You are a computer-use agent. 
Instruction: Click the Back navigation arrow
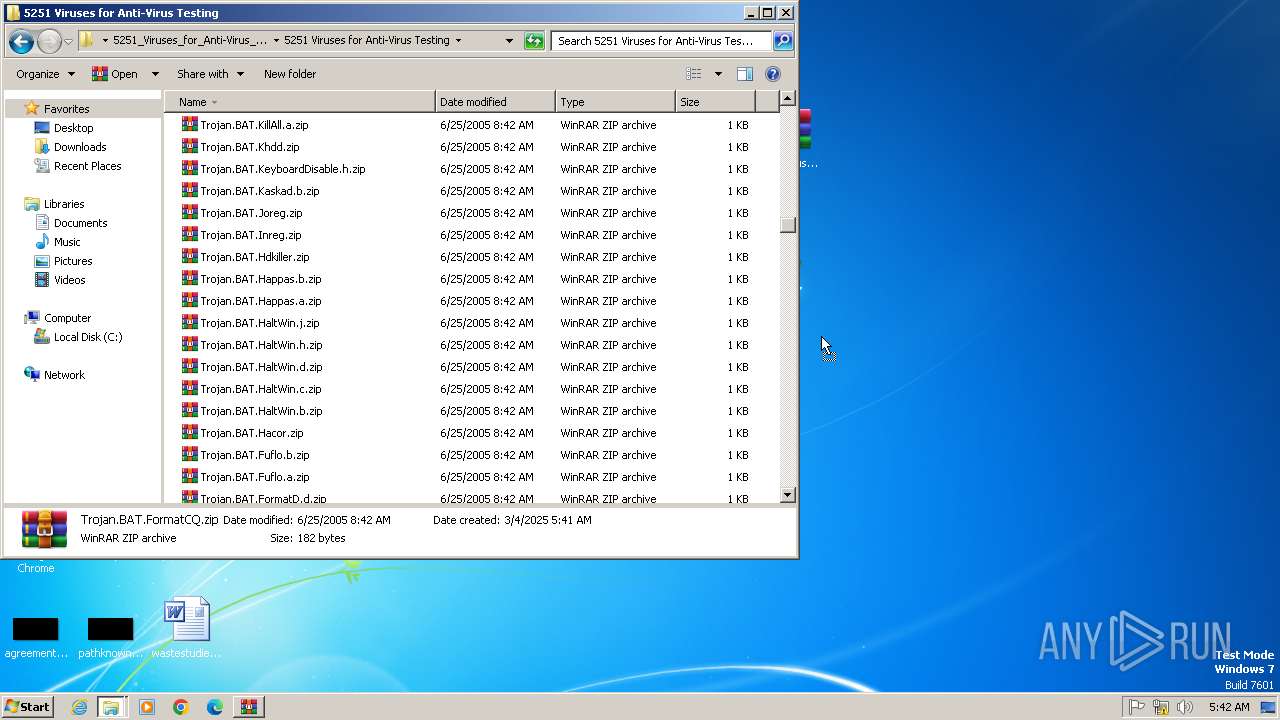pyautogui.click(x=21, y=41)
